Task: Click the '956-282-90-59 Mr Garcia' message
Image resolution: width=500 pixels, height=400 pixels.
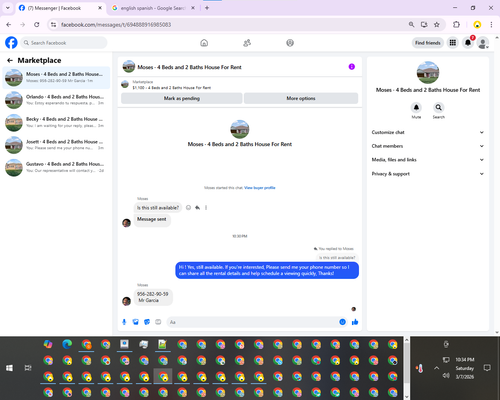Action: 153,297
